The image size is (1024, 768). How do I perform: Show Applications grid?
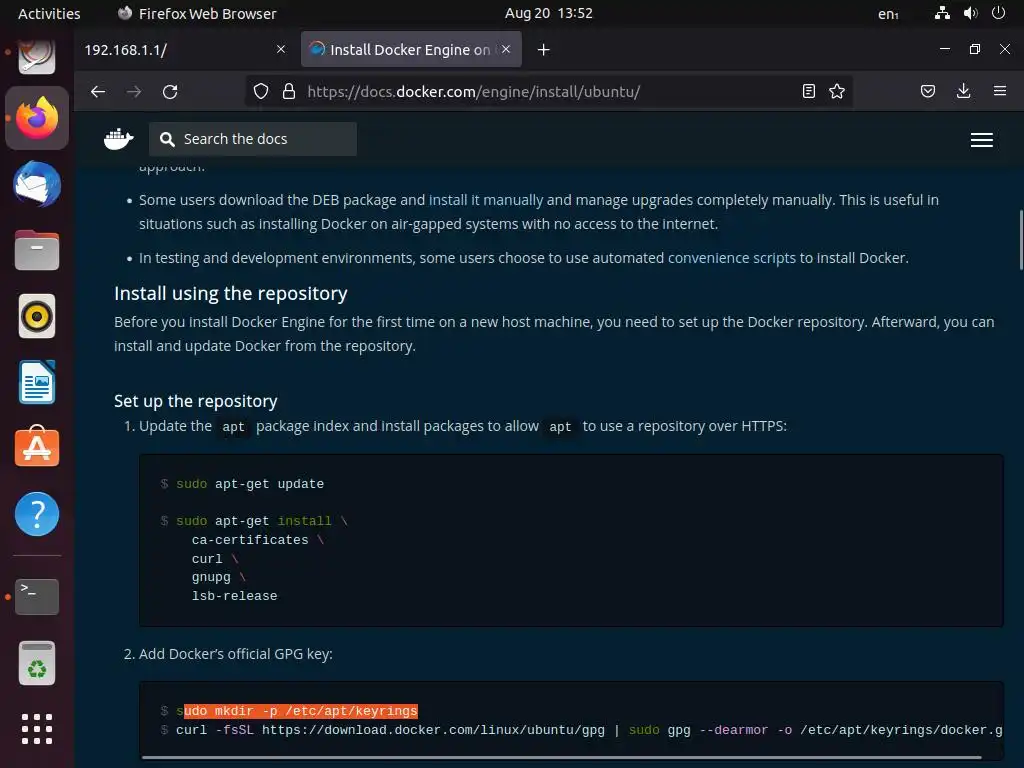37,729
